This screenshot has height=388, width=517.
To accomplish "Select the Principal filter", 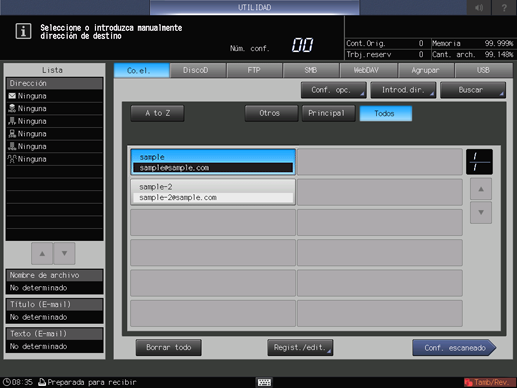I will click(328, 113).
